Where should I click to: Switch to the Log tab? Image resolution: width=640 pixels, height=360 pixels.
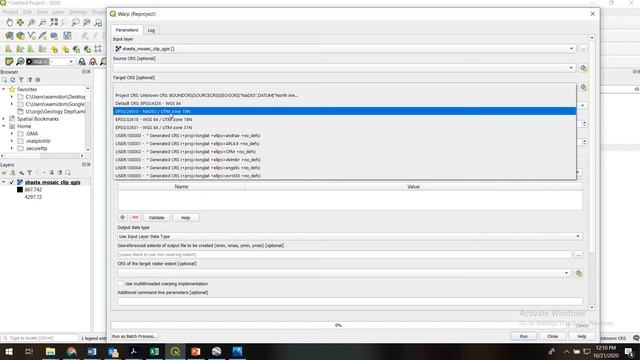tap(151, 30)
